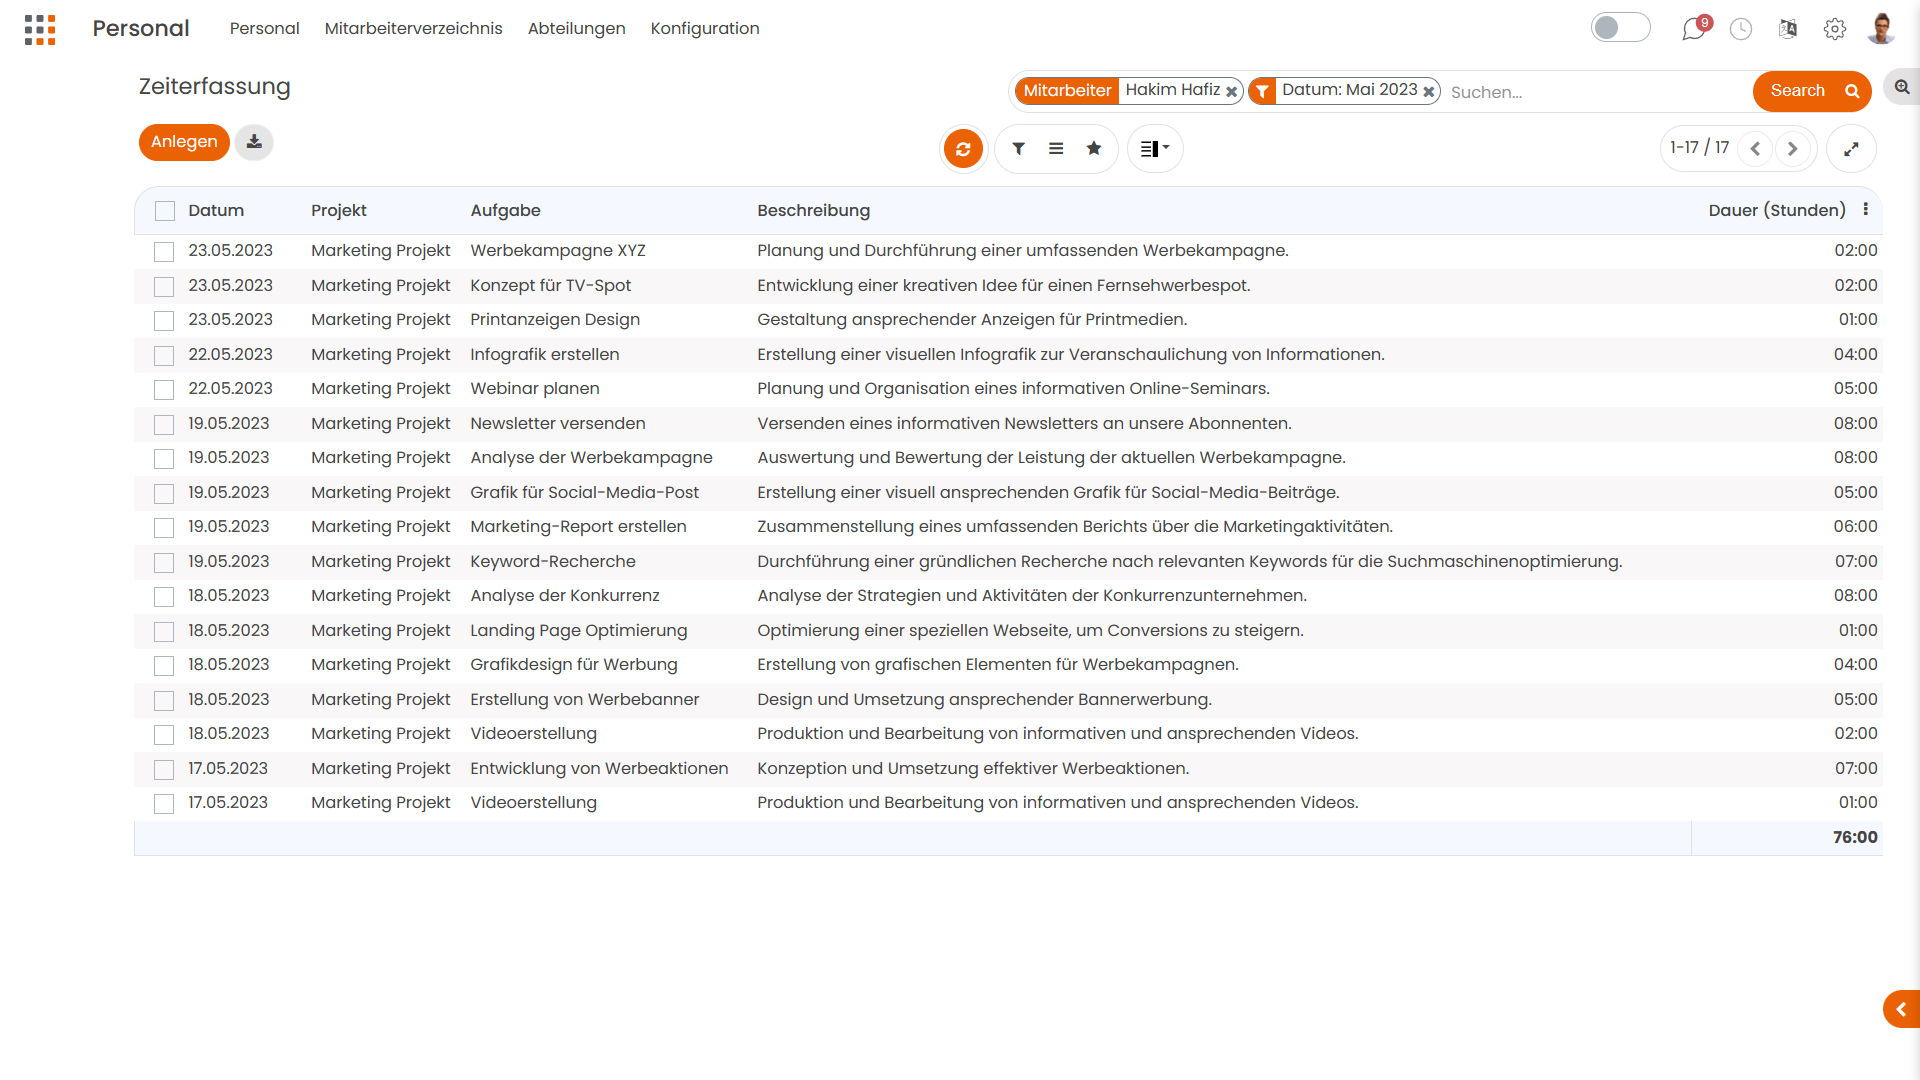Viewport: 1920px width, 1080px height.
Task: Click the fullscreen expand icon
Action: click(x=1851, y=149)
